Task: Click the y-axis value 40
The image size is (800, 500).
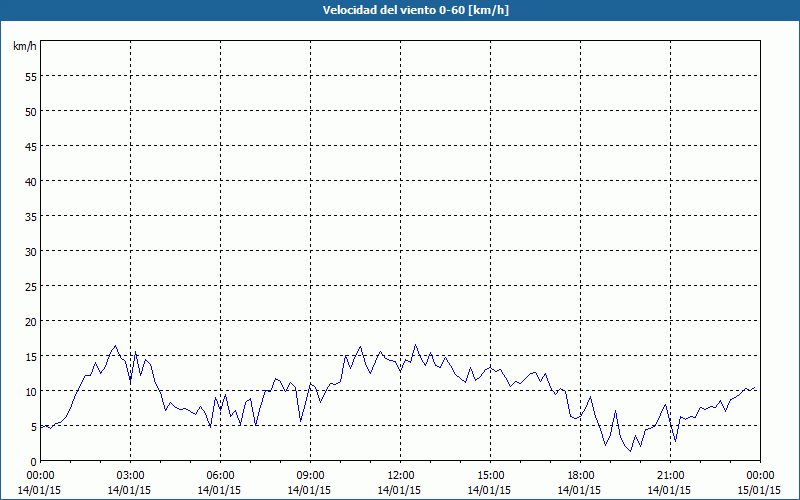Action: pyautogui.click(x=31, y=181)
